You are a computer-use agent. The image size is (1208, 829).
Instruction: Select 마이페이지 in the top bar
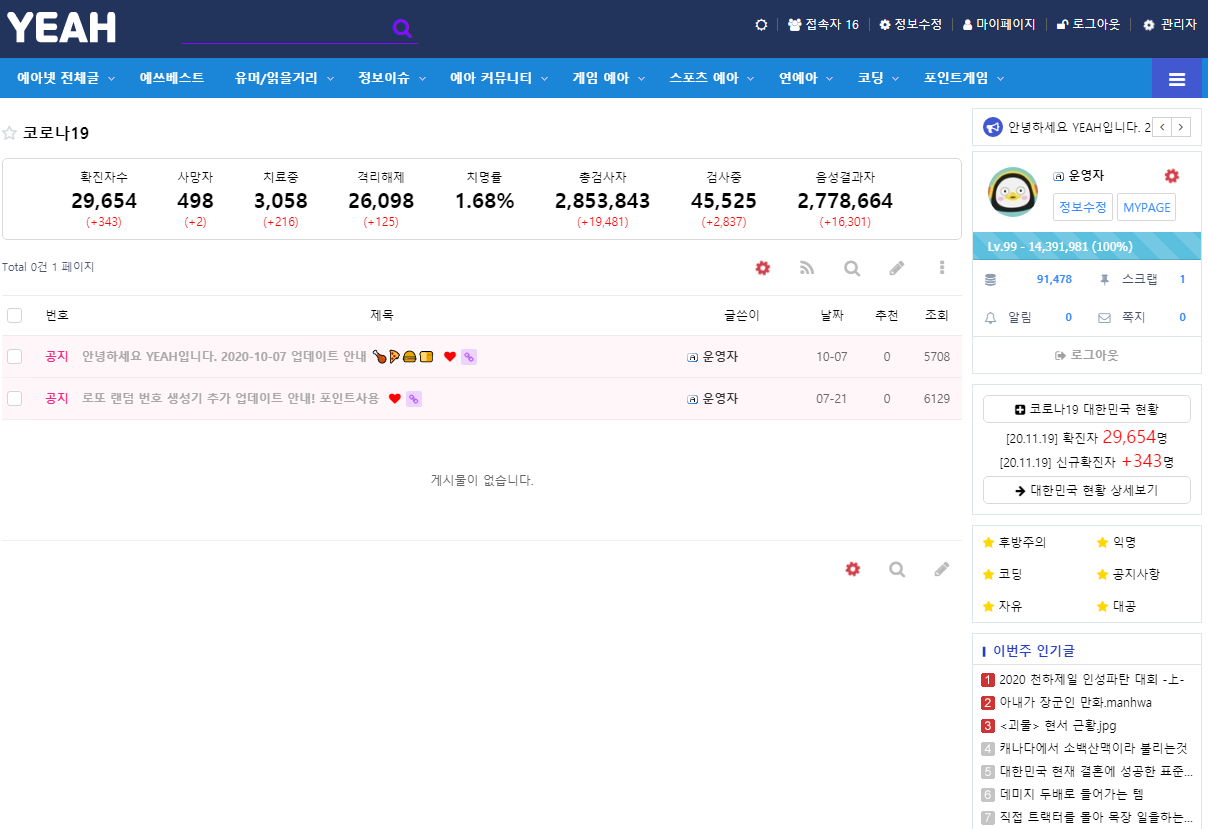point(998,24)
